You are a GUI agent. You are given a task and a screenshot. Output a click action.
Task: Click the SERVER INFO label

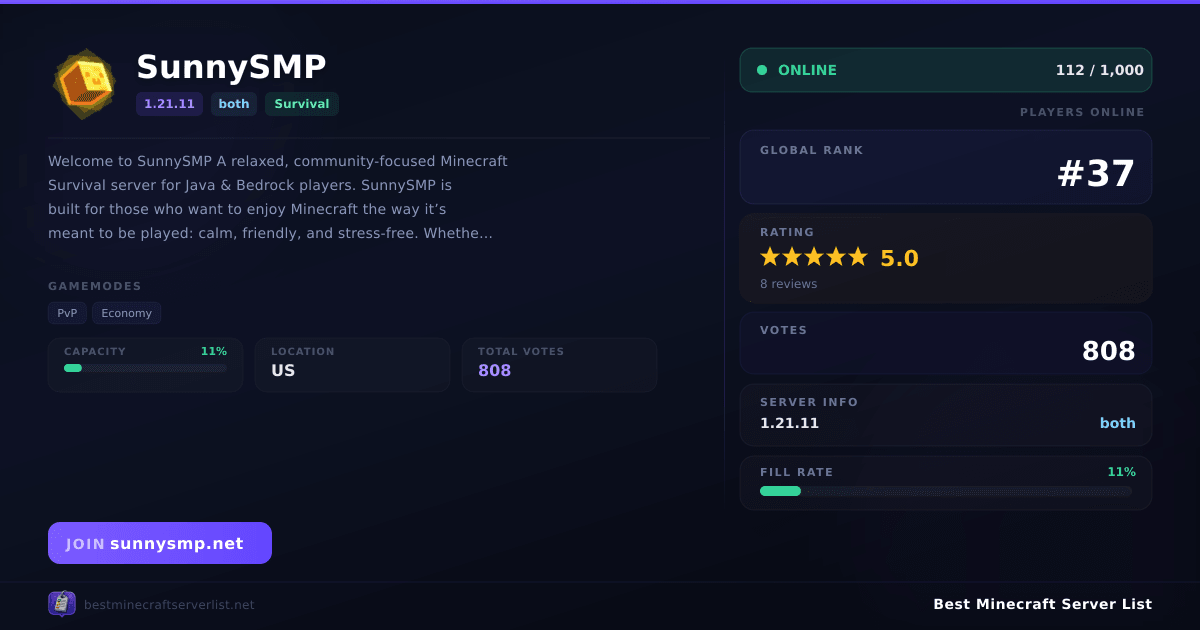coord(809,402)
